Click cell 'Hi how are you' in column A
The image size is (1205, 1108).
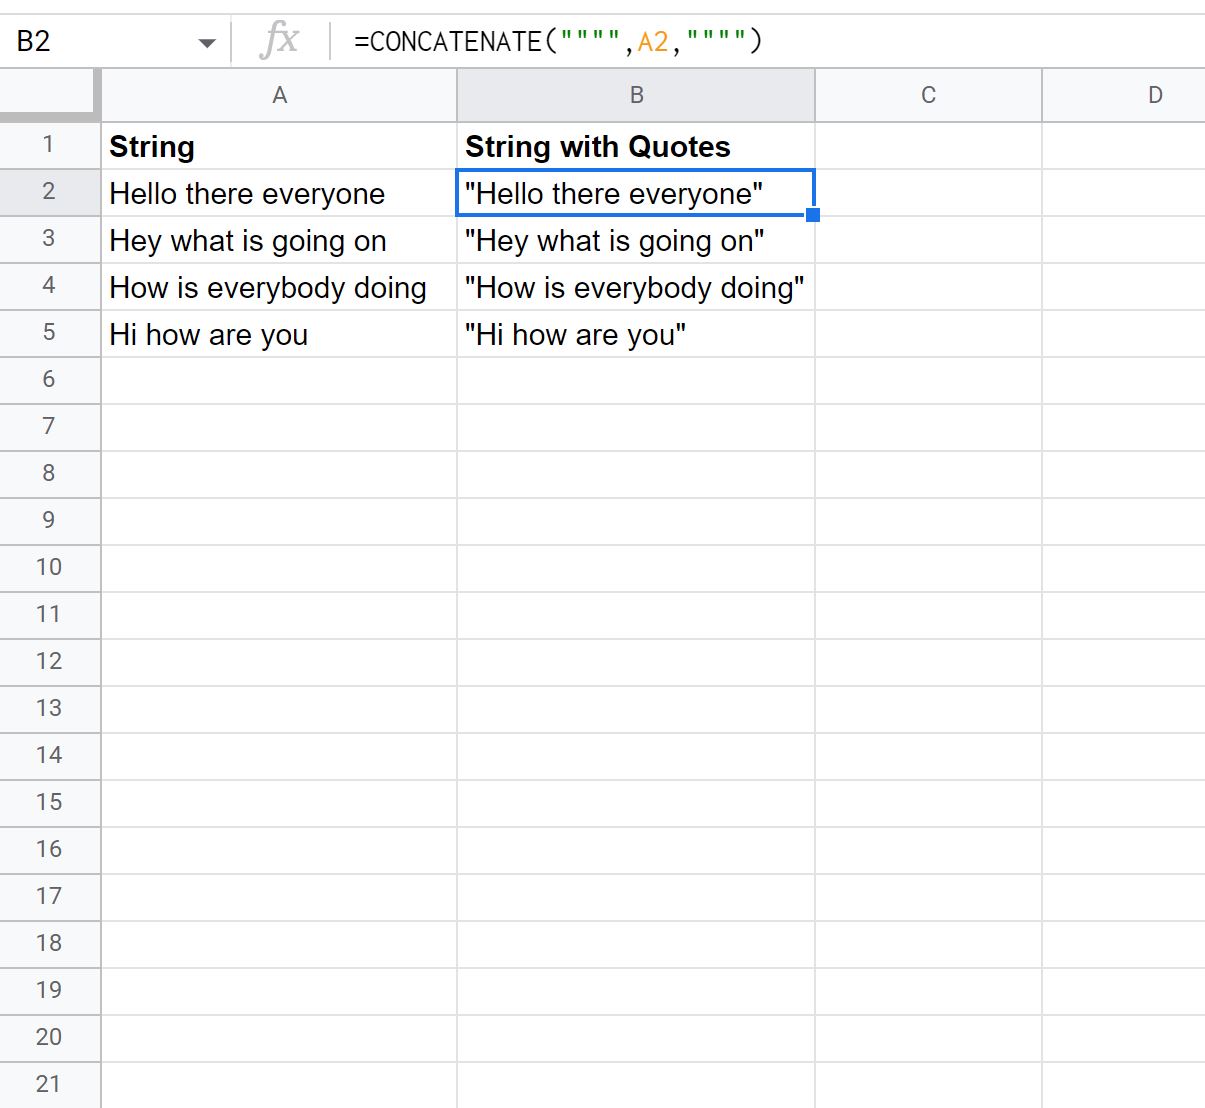279,334
